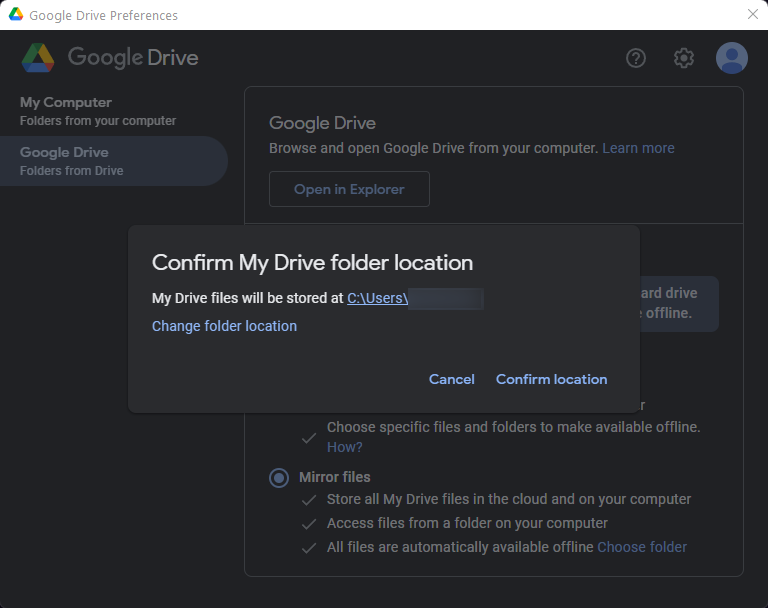Click the 'Google Drive' section heading in panel

pyautogui.click(x=322, y=123)
